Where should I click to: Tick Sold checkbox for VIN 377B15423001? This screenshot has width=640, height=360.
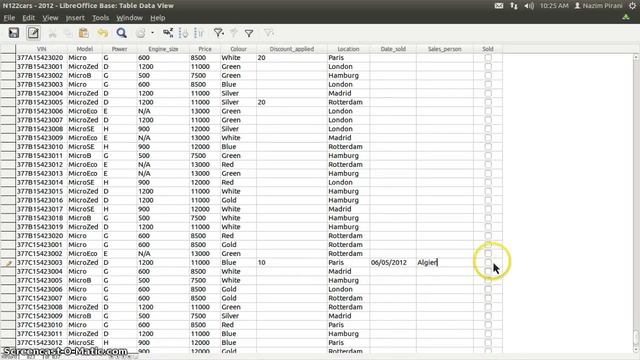click(x=488, y=67)
